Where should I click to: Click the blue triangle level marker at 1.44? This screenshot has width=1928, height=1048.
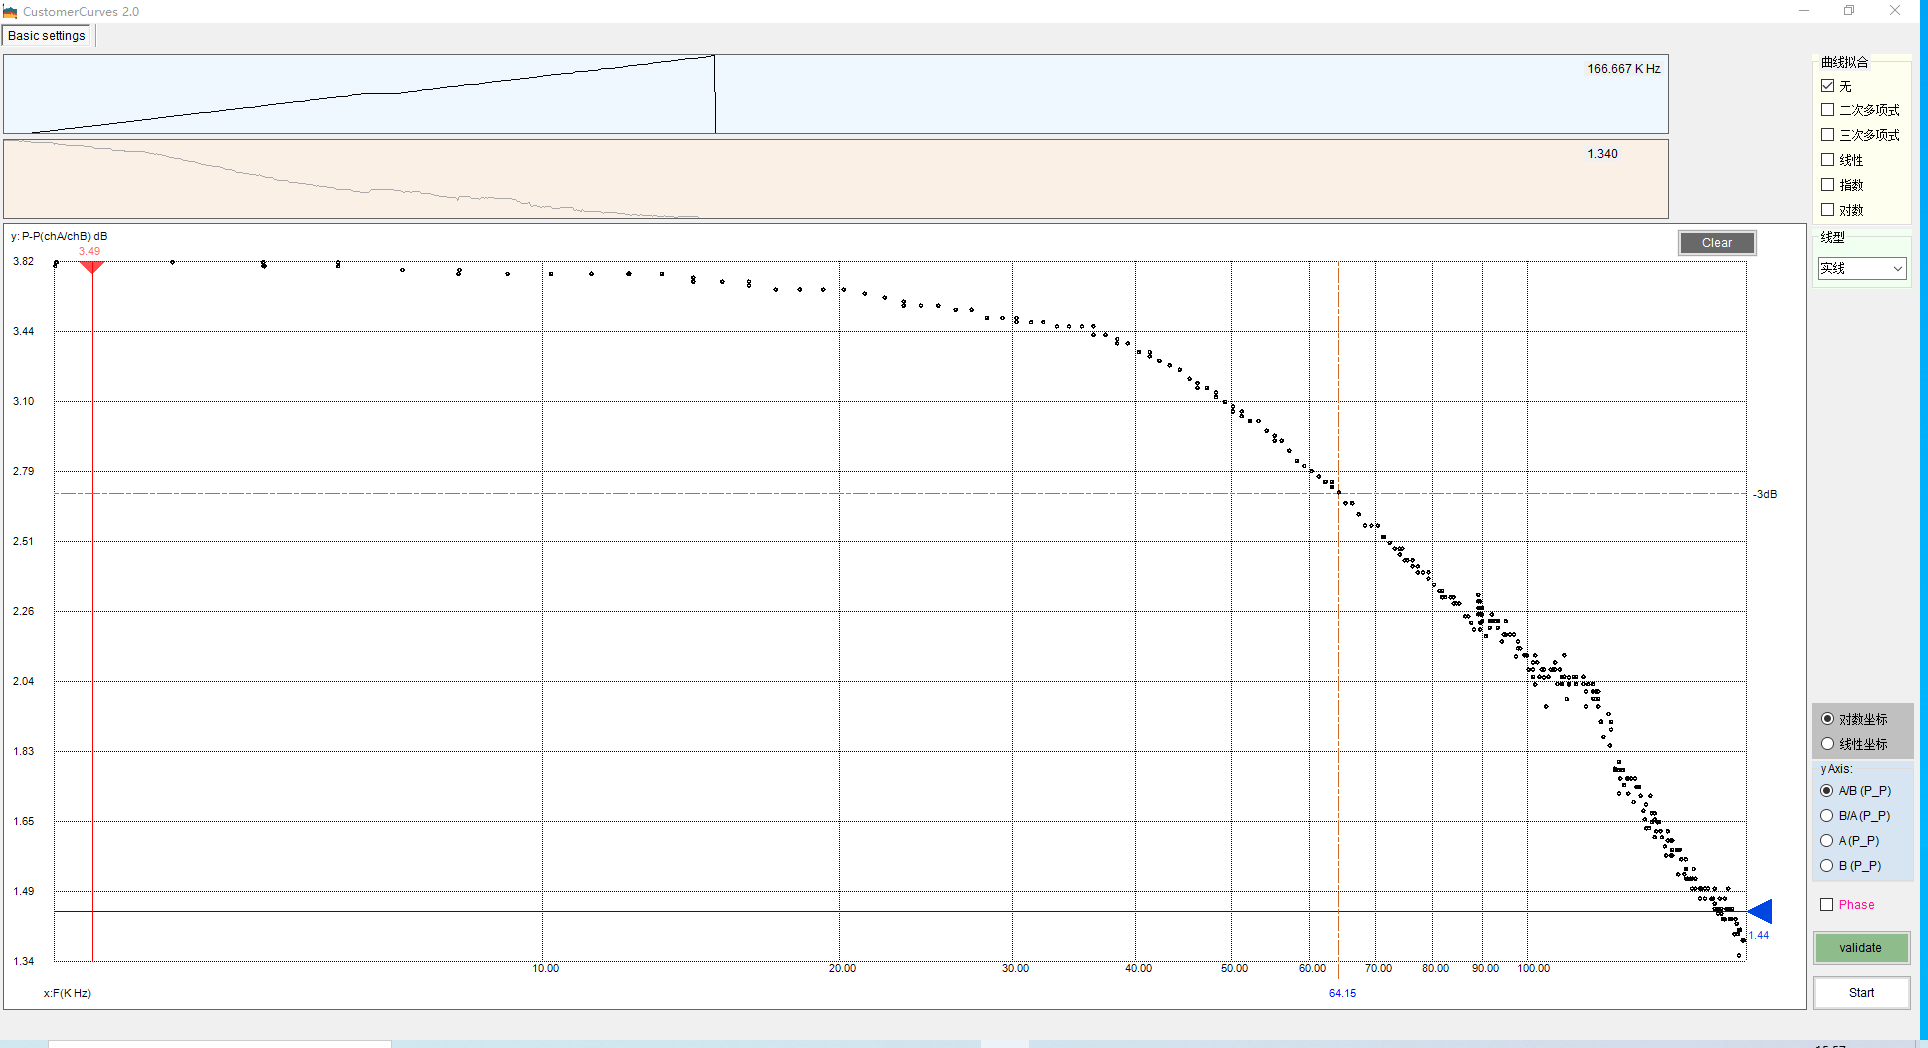pyautogui.click(x=1760, y=911)
